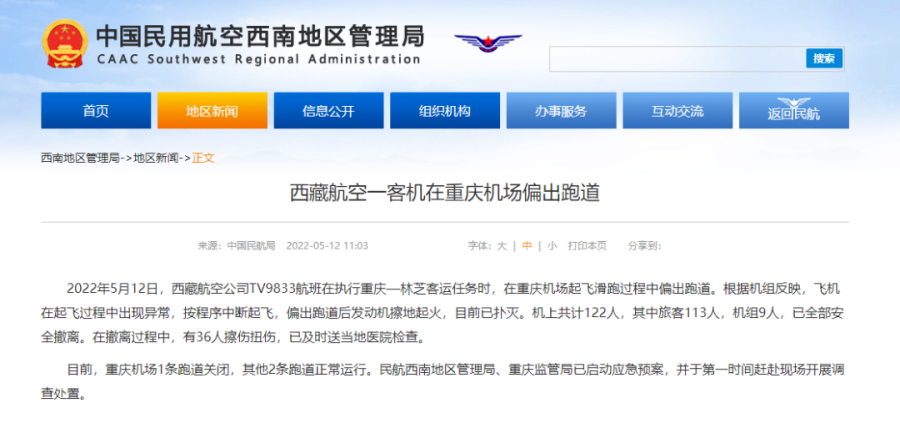
Task: Navigate to the 办事服务 tab
Action: coord(560,111)
